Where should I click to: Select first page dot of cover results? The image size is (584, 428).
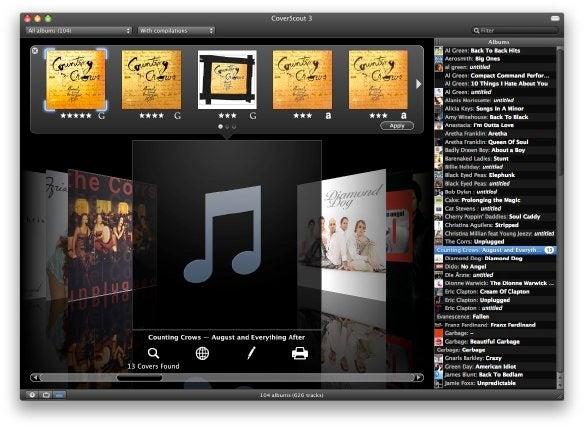point(220,127)
